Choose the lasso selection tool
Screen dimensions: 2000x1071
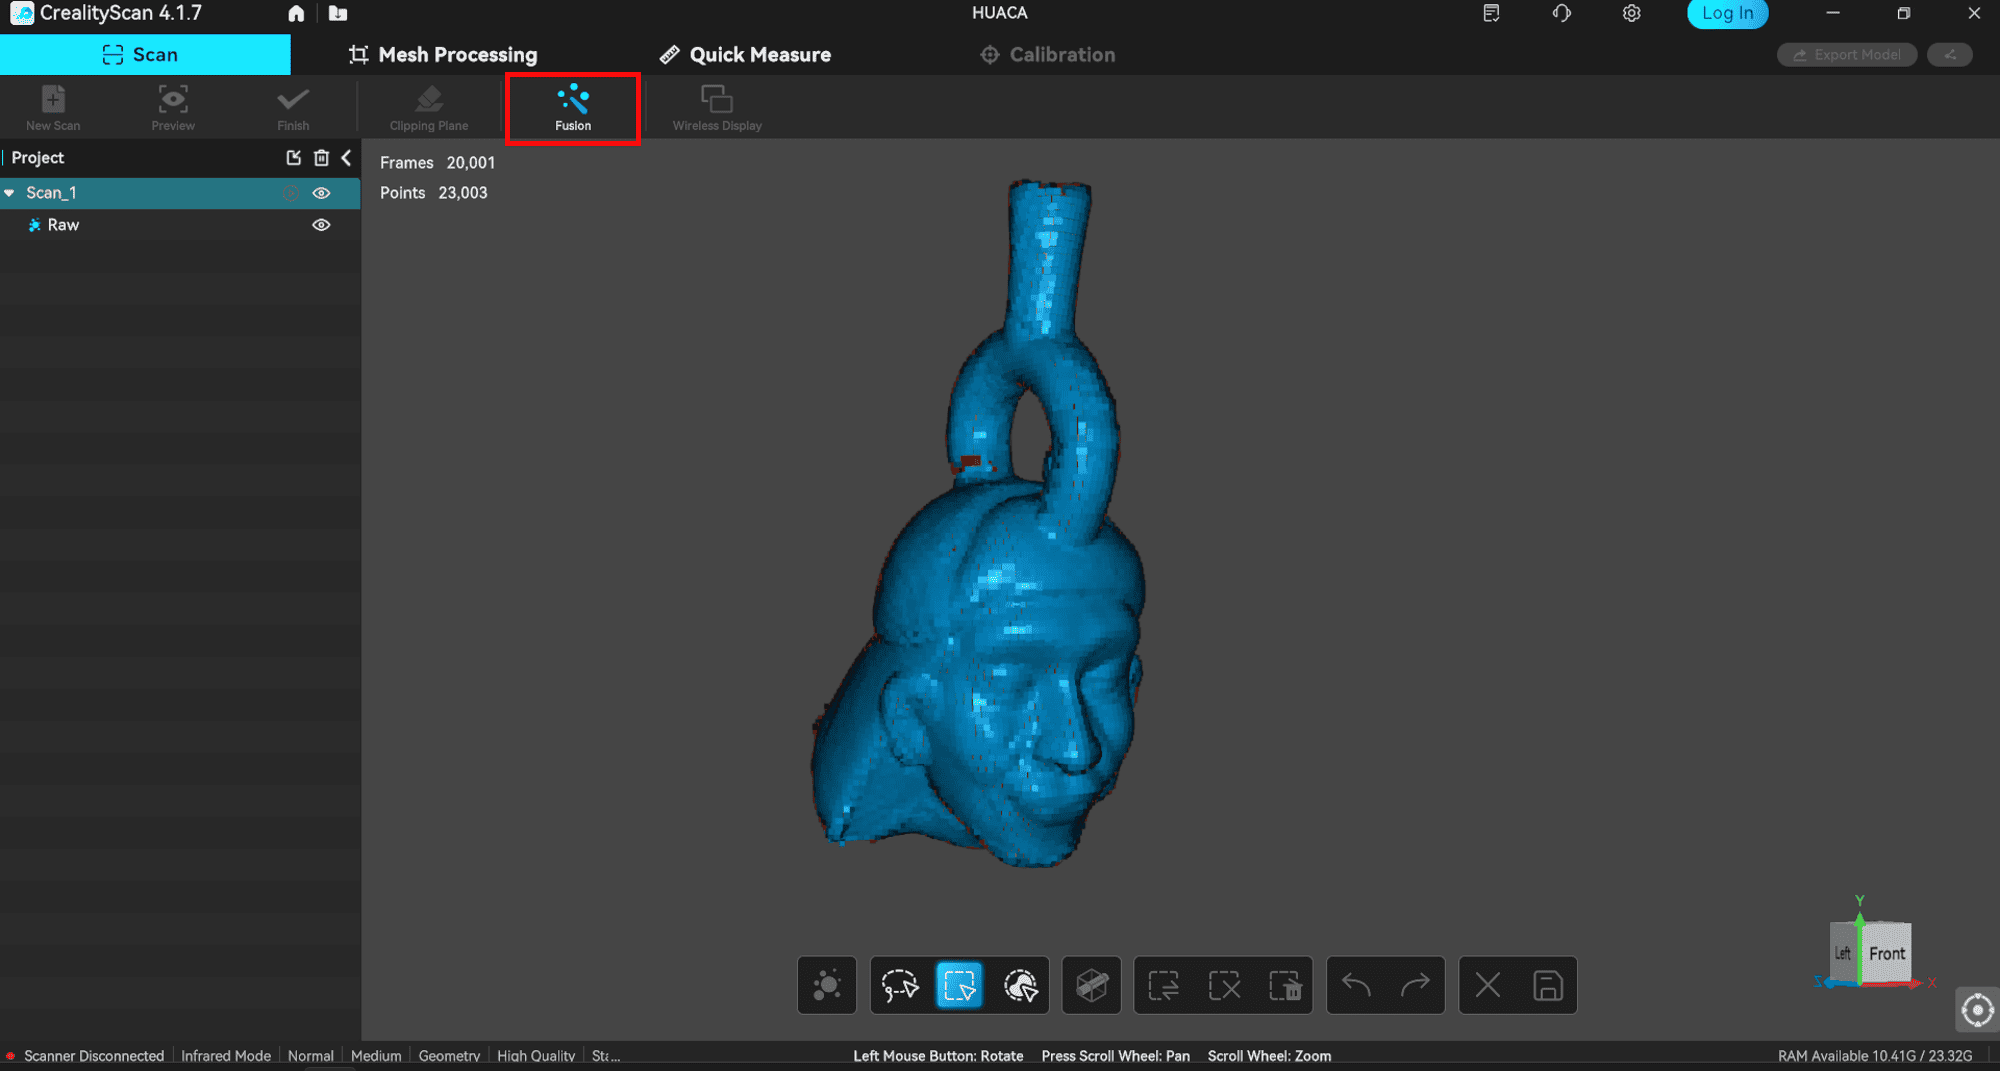pyautogui.click(x=900, y=986)
